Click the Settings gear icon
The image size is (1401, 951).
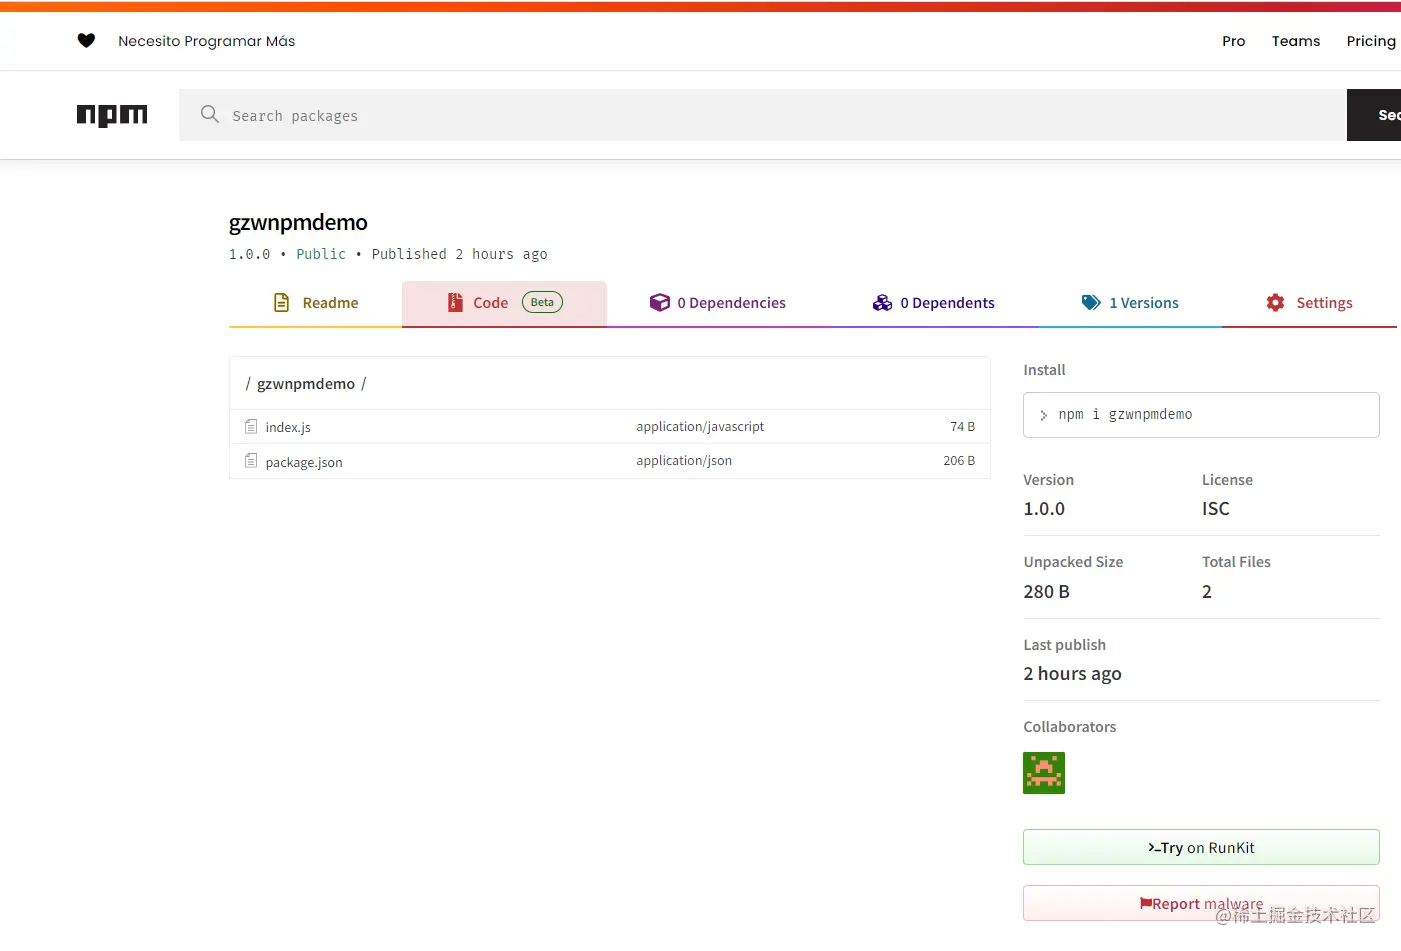[x=1275, y=303]
